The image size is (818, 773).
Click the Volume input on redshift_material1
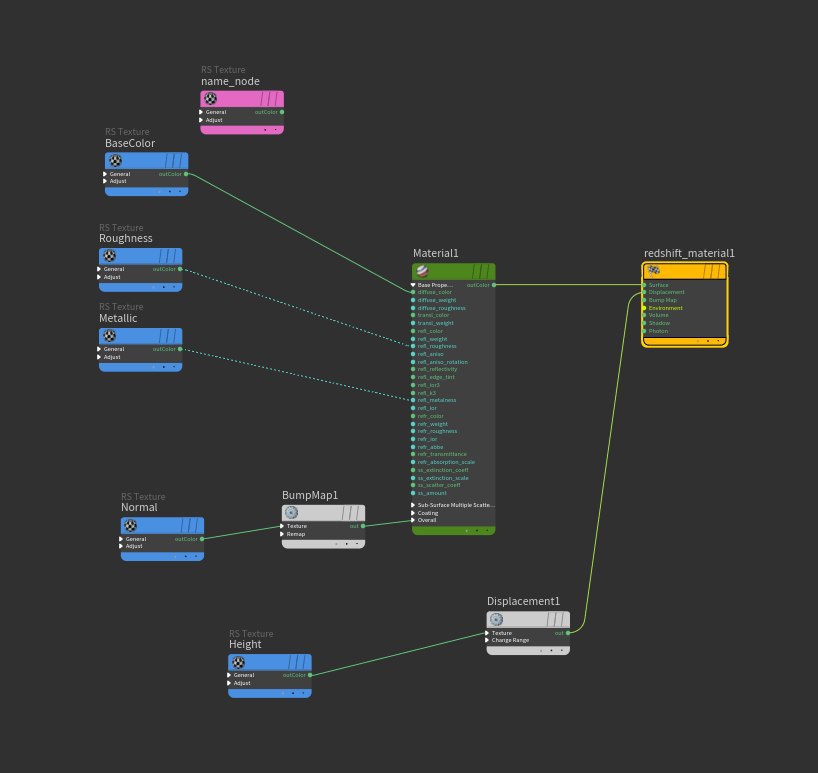(x=645, y=315)
